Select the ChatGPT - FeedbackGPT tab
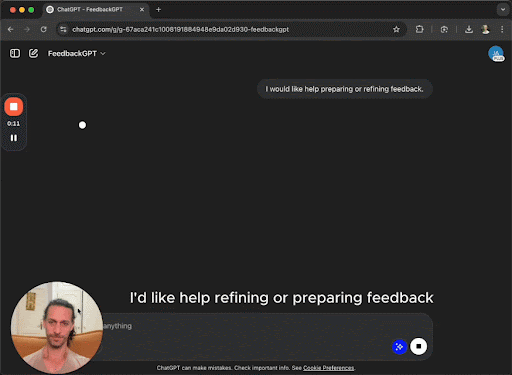Screen dimensions: 512x375 click(95, 10)
